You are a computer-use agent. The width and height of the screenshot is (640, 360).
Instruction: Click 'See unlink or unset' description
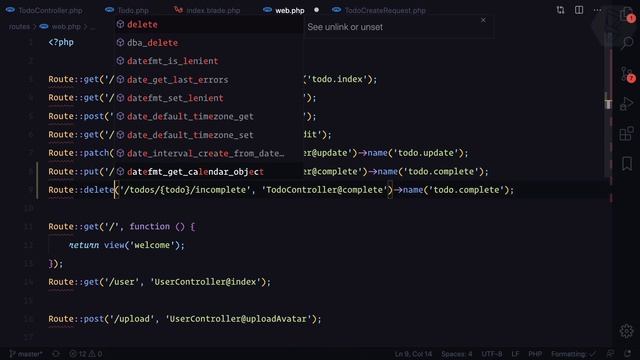point(345,27)
